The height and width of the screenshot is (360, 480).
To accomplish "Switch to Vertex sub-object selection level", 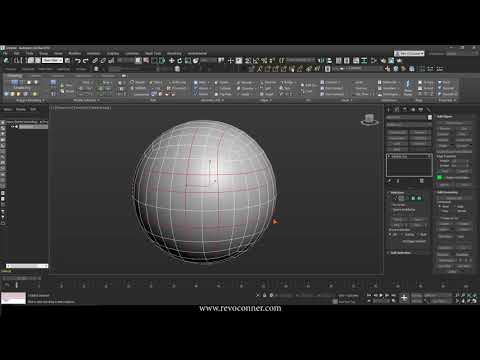I will pyautogui.click(x=395, y=198).
